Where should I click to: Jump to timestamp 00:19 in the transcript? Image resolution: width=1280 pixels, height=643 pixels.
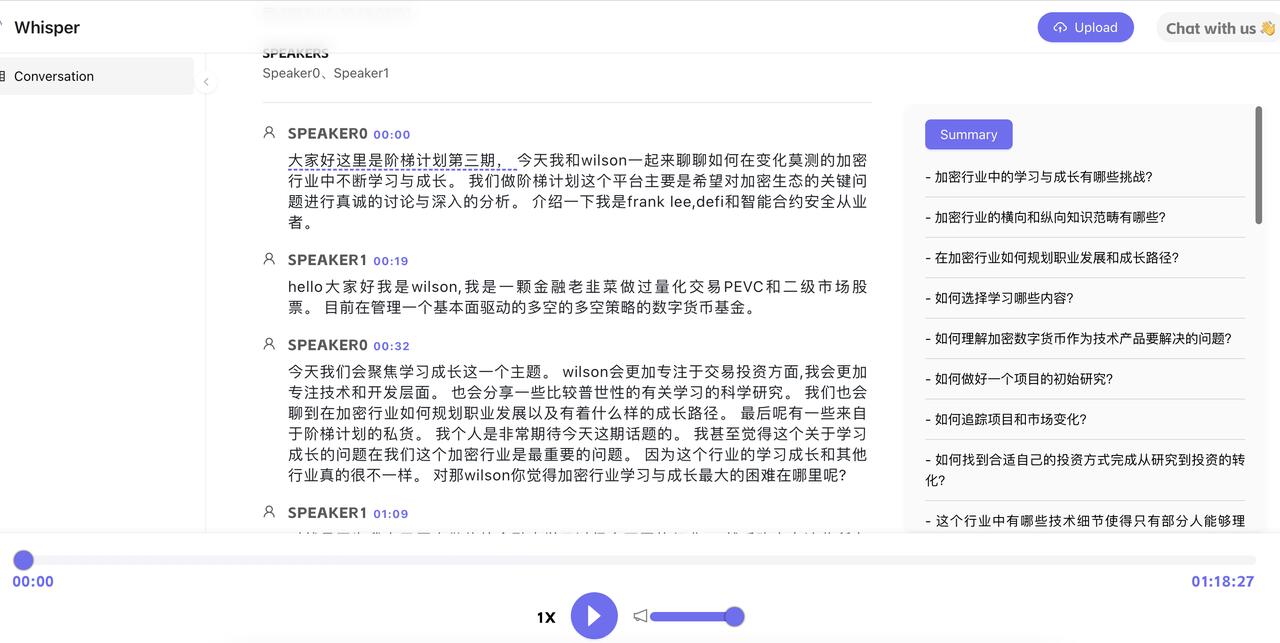pyautogui.click(x=390, y=261)
